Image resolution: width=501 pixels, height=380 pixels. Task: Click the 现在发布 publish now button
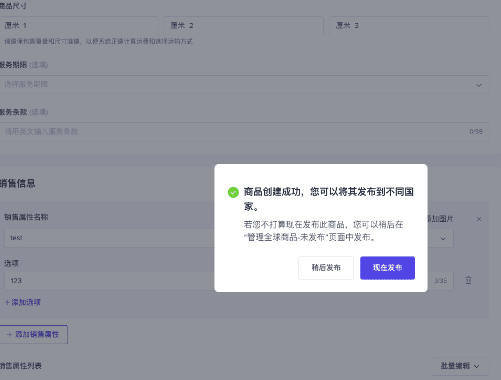point(387,268)
